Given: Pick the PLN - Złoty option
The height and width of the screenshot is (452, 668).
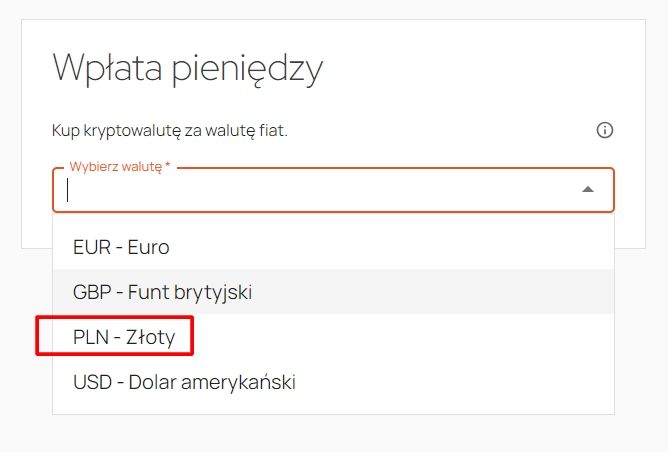Looking at the screenshot, I should pyautogui.click(x=333, y=337).
